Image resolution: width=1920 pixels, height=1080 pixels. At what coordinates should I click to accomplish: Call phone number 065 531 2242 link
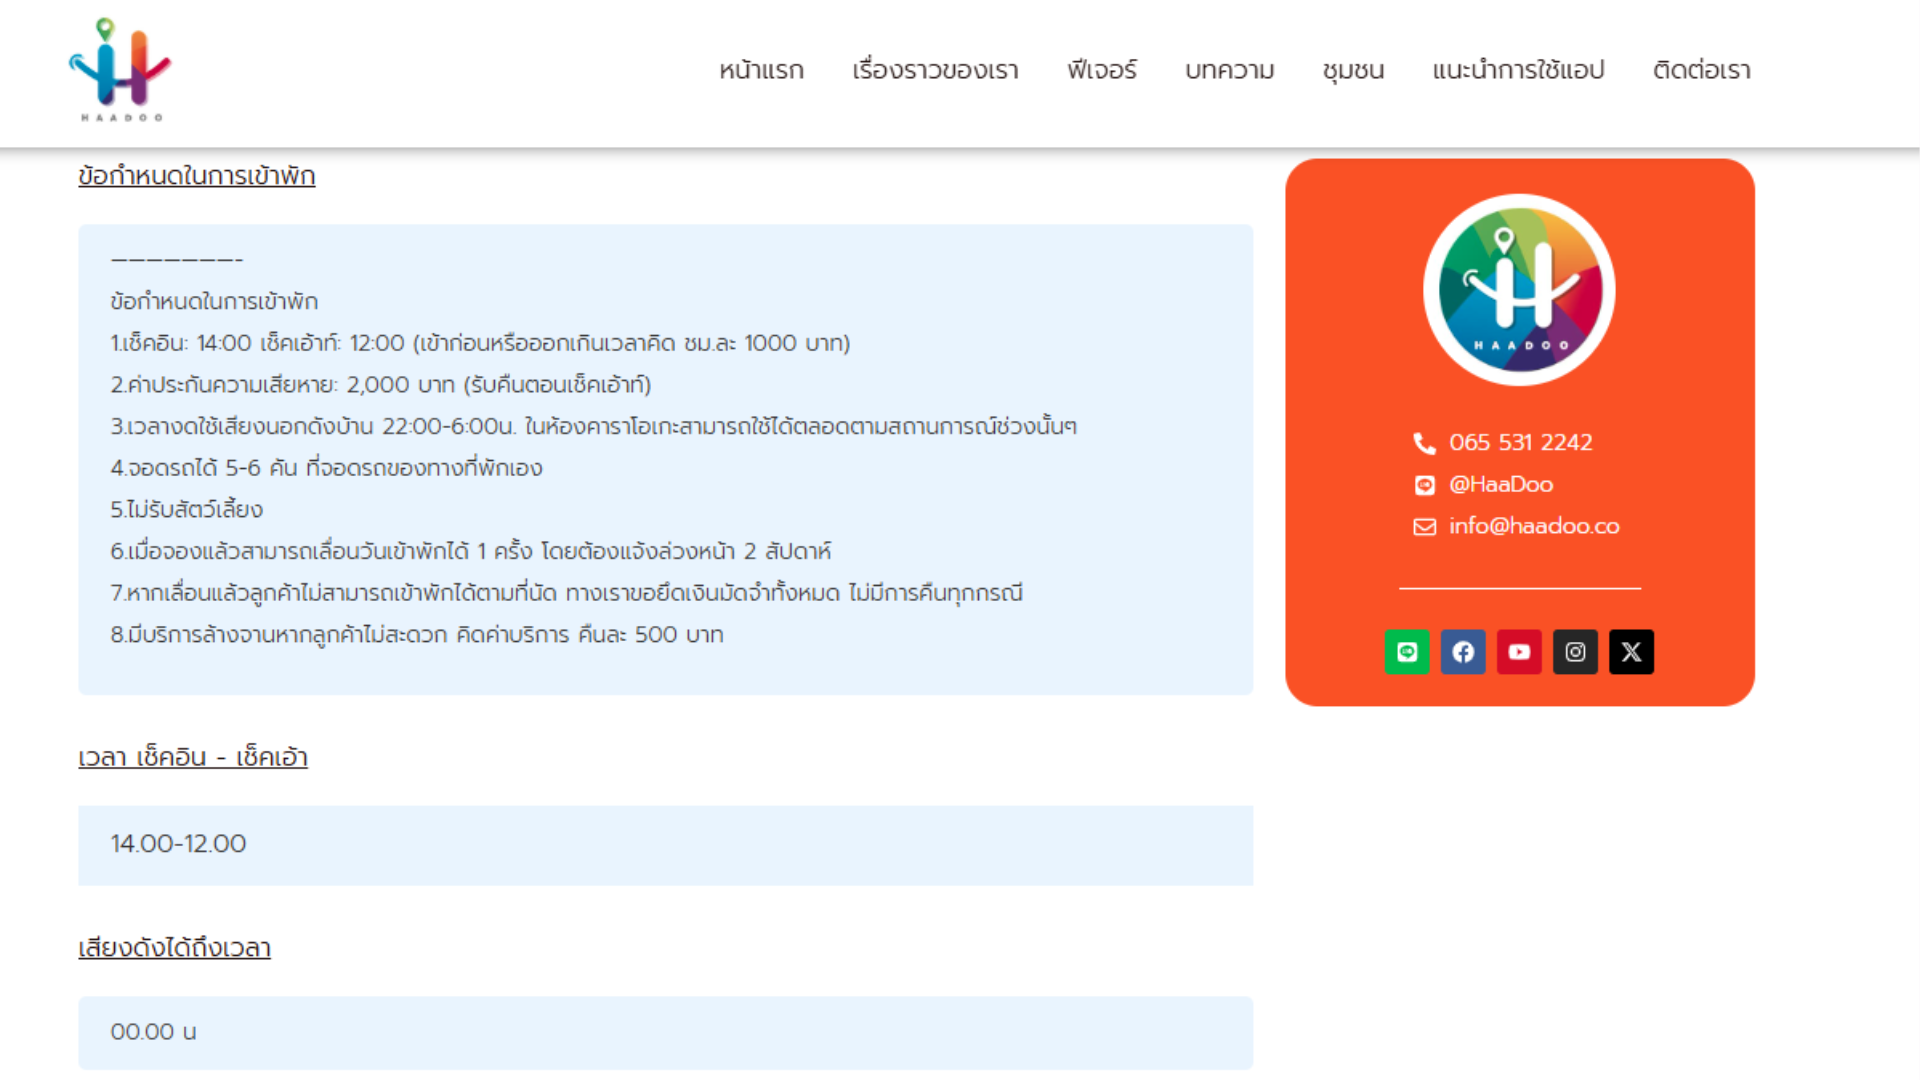[x=1521, y=442]
